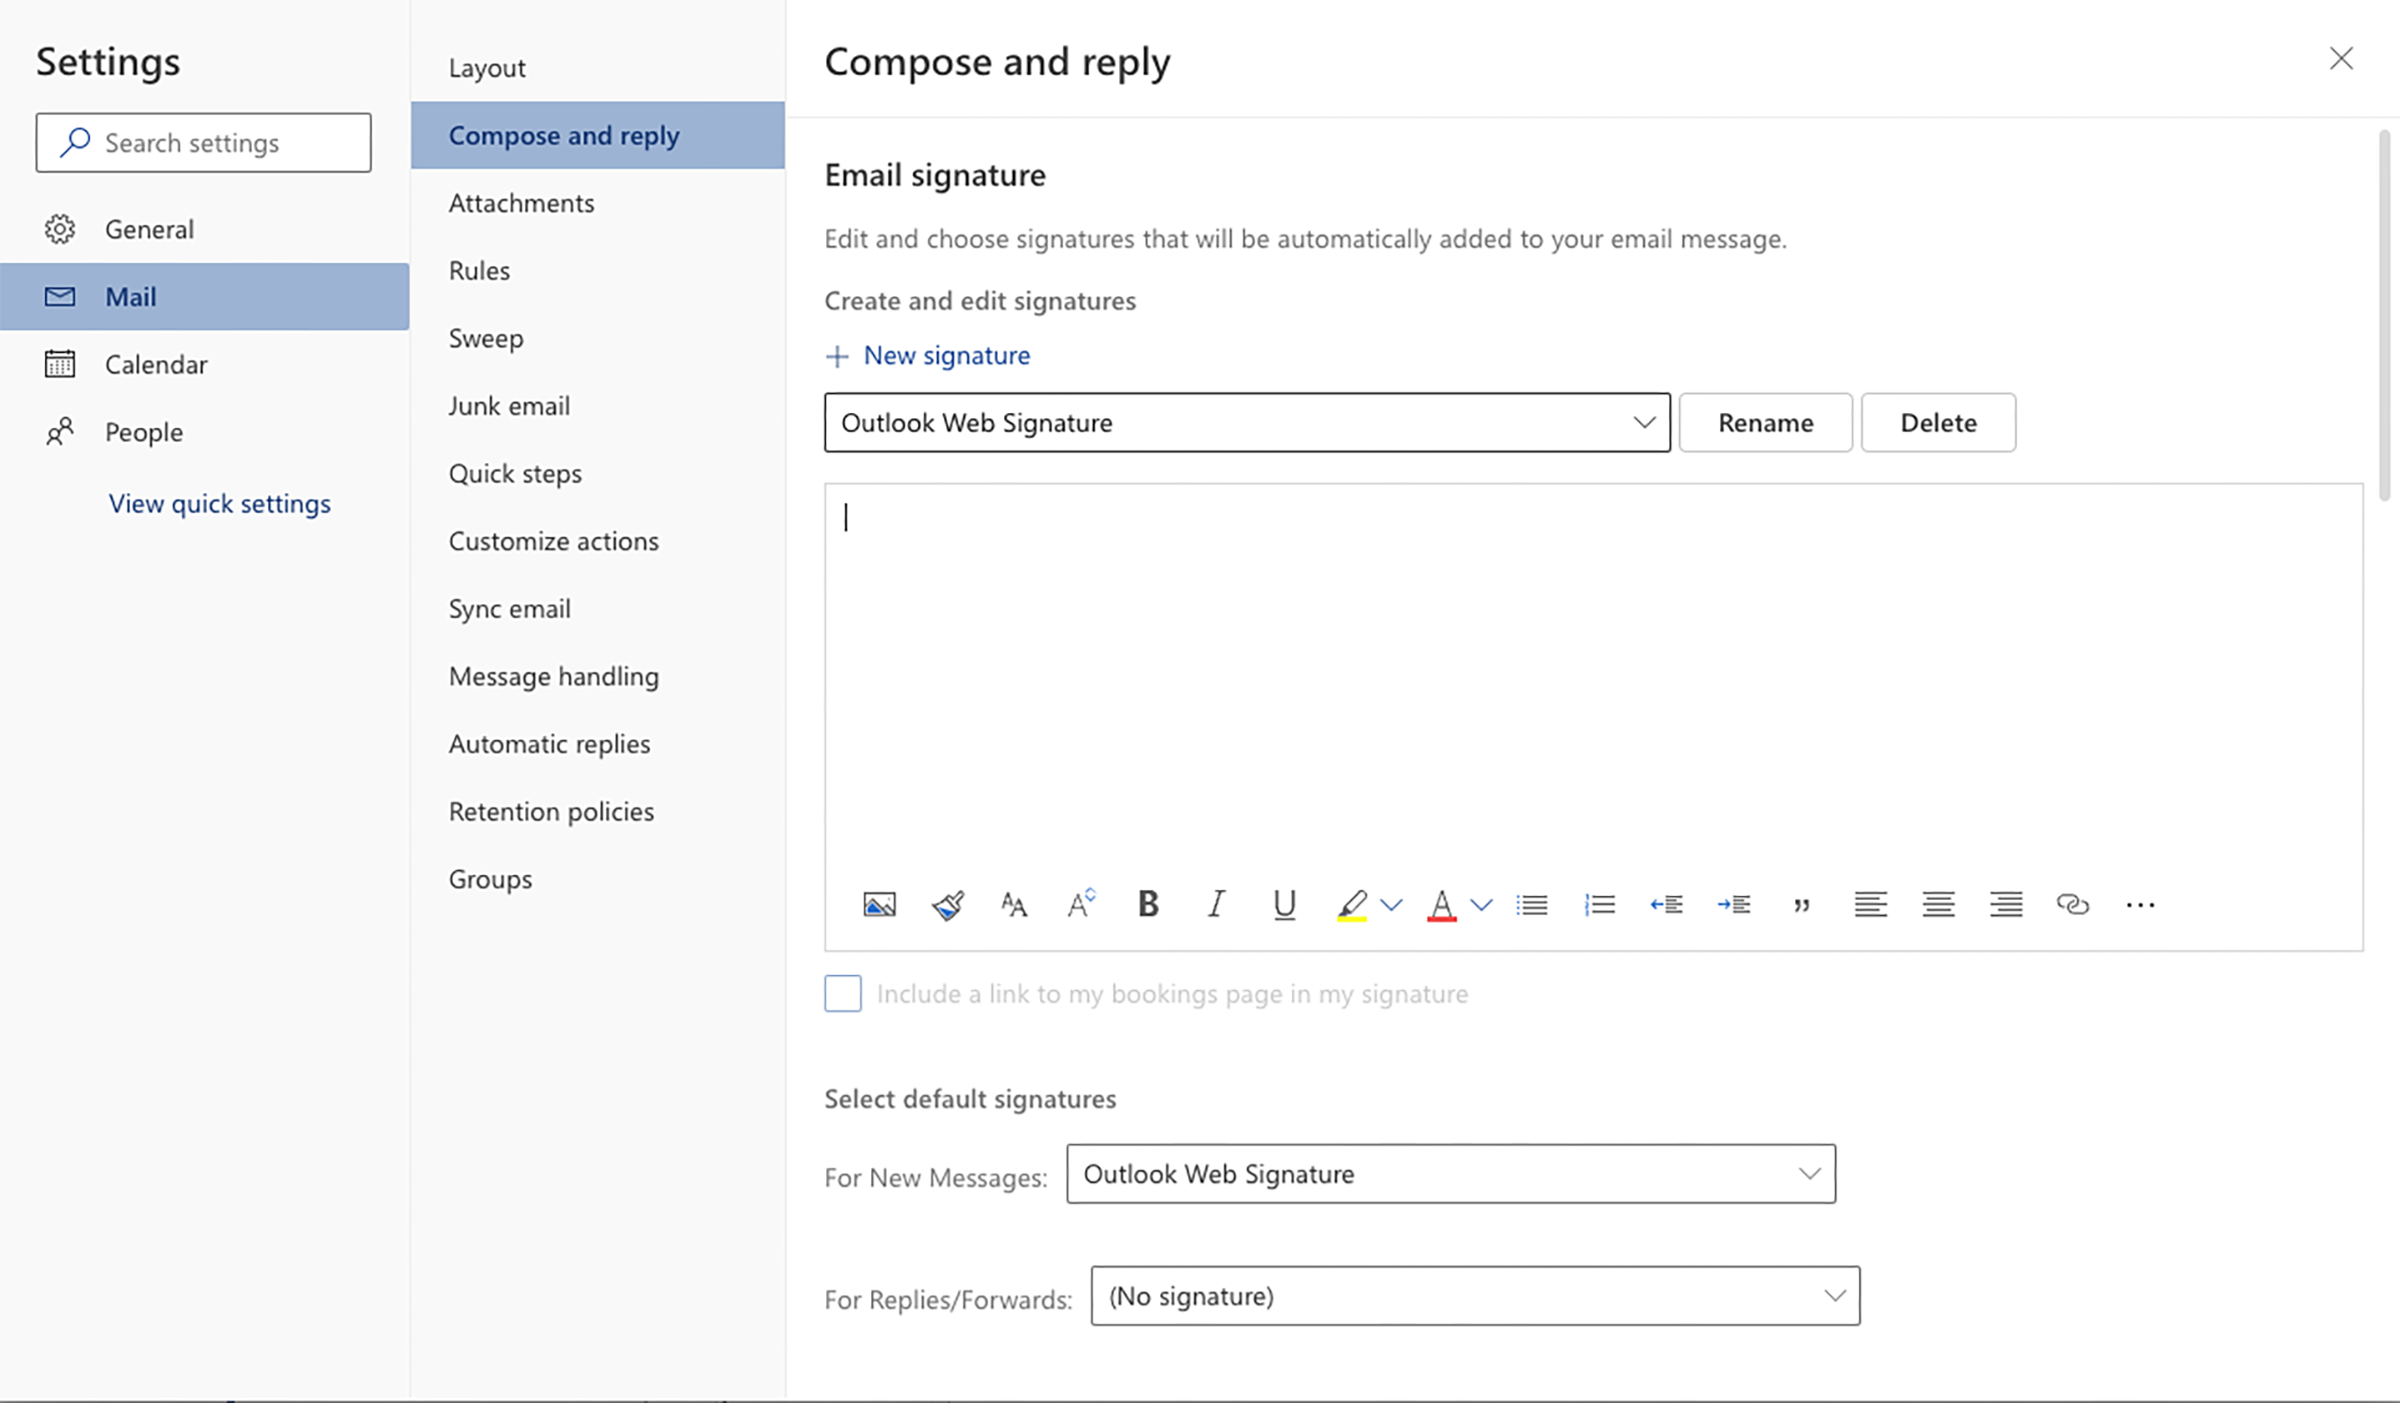Viewport: 2400px width, 1403px height.
Task: Click the Delete signature button
Action: pyautogui.click(x=1937, y=421)
